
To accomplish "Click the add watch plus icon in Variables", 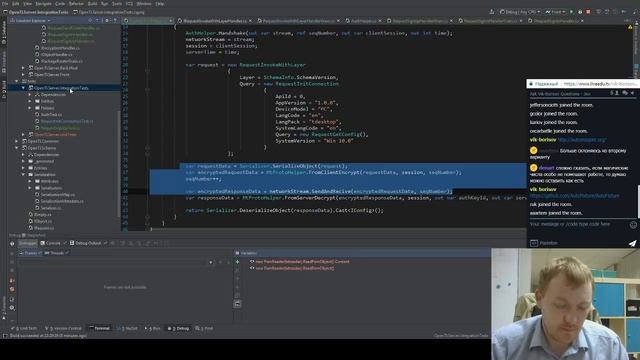I will click(238, 262).
